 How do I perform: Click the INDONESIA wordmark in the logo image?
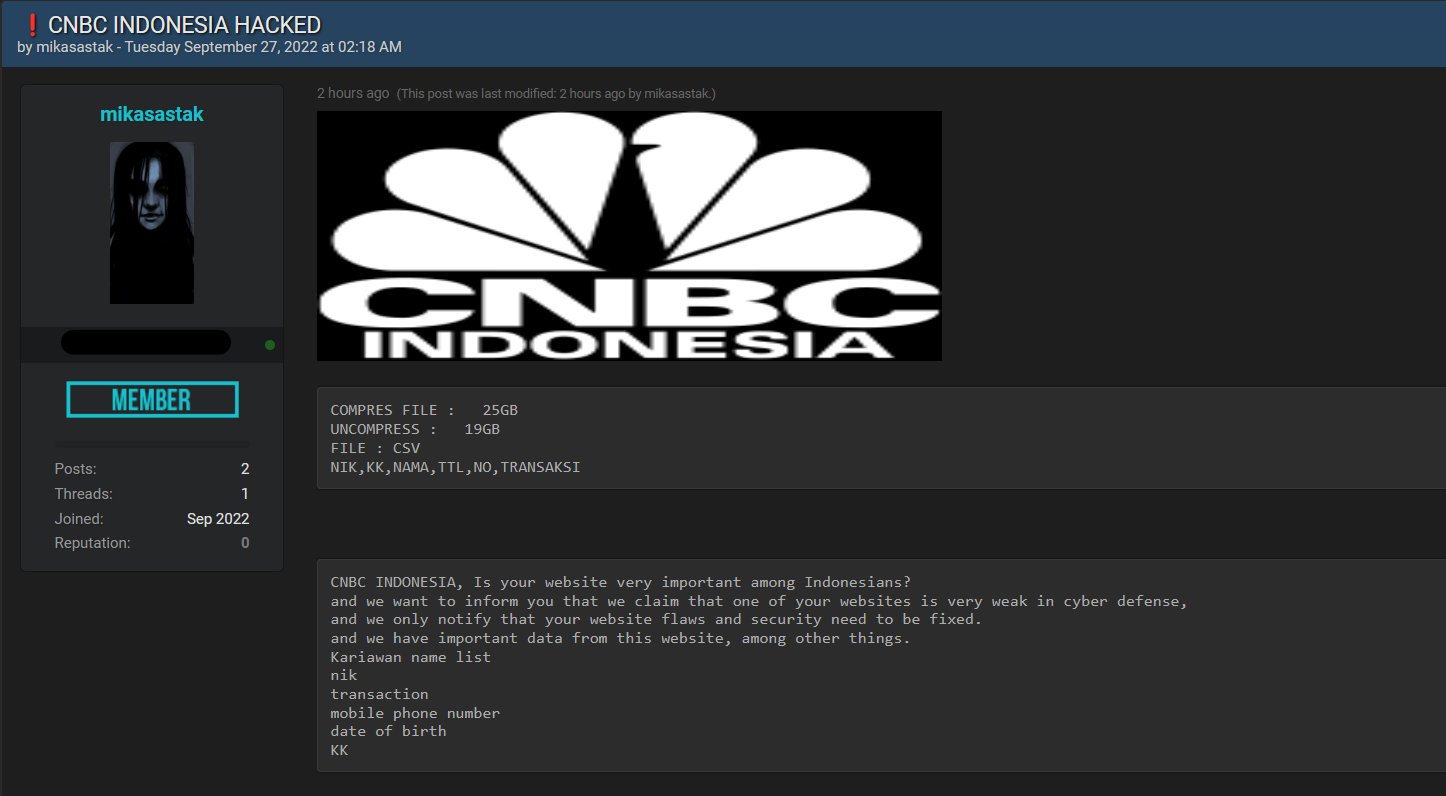[x=629, y=344]
